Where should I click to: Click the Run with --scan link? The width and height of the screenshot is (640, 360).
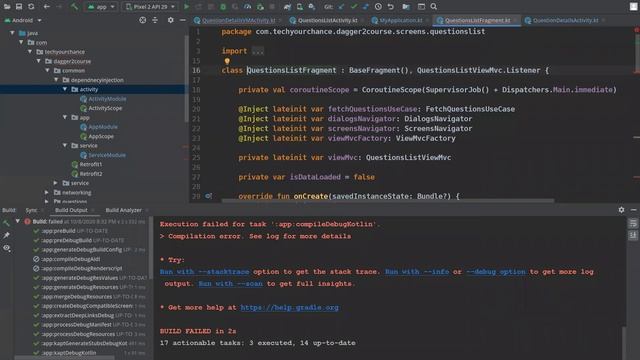pos(231,283)
